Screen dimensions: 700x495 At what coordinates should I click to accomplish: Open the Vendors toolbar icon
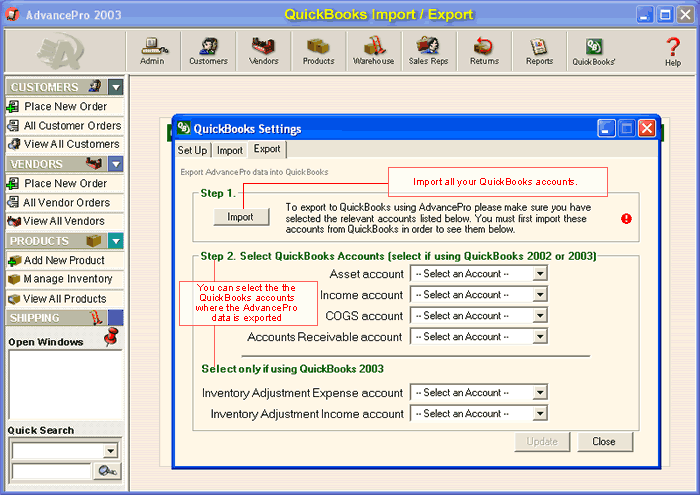coord(263,51)
